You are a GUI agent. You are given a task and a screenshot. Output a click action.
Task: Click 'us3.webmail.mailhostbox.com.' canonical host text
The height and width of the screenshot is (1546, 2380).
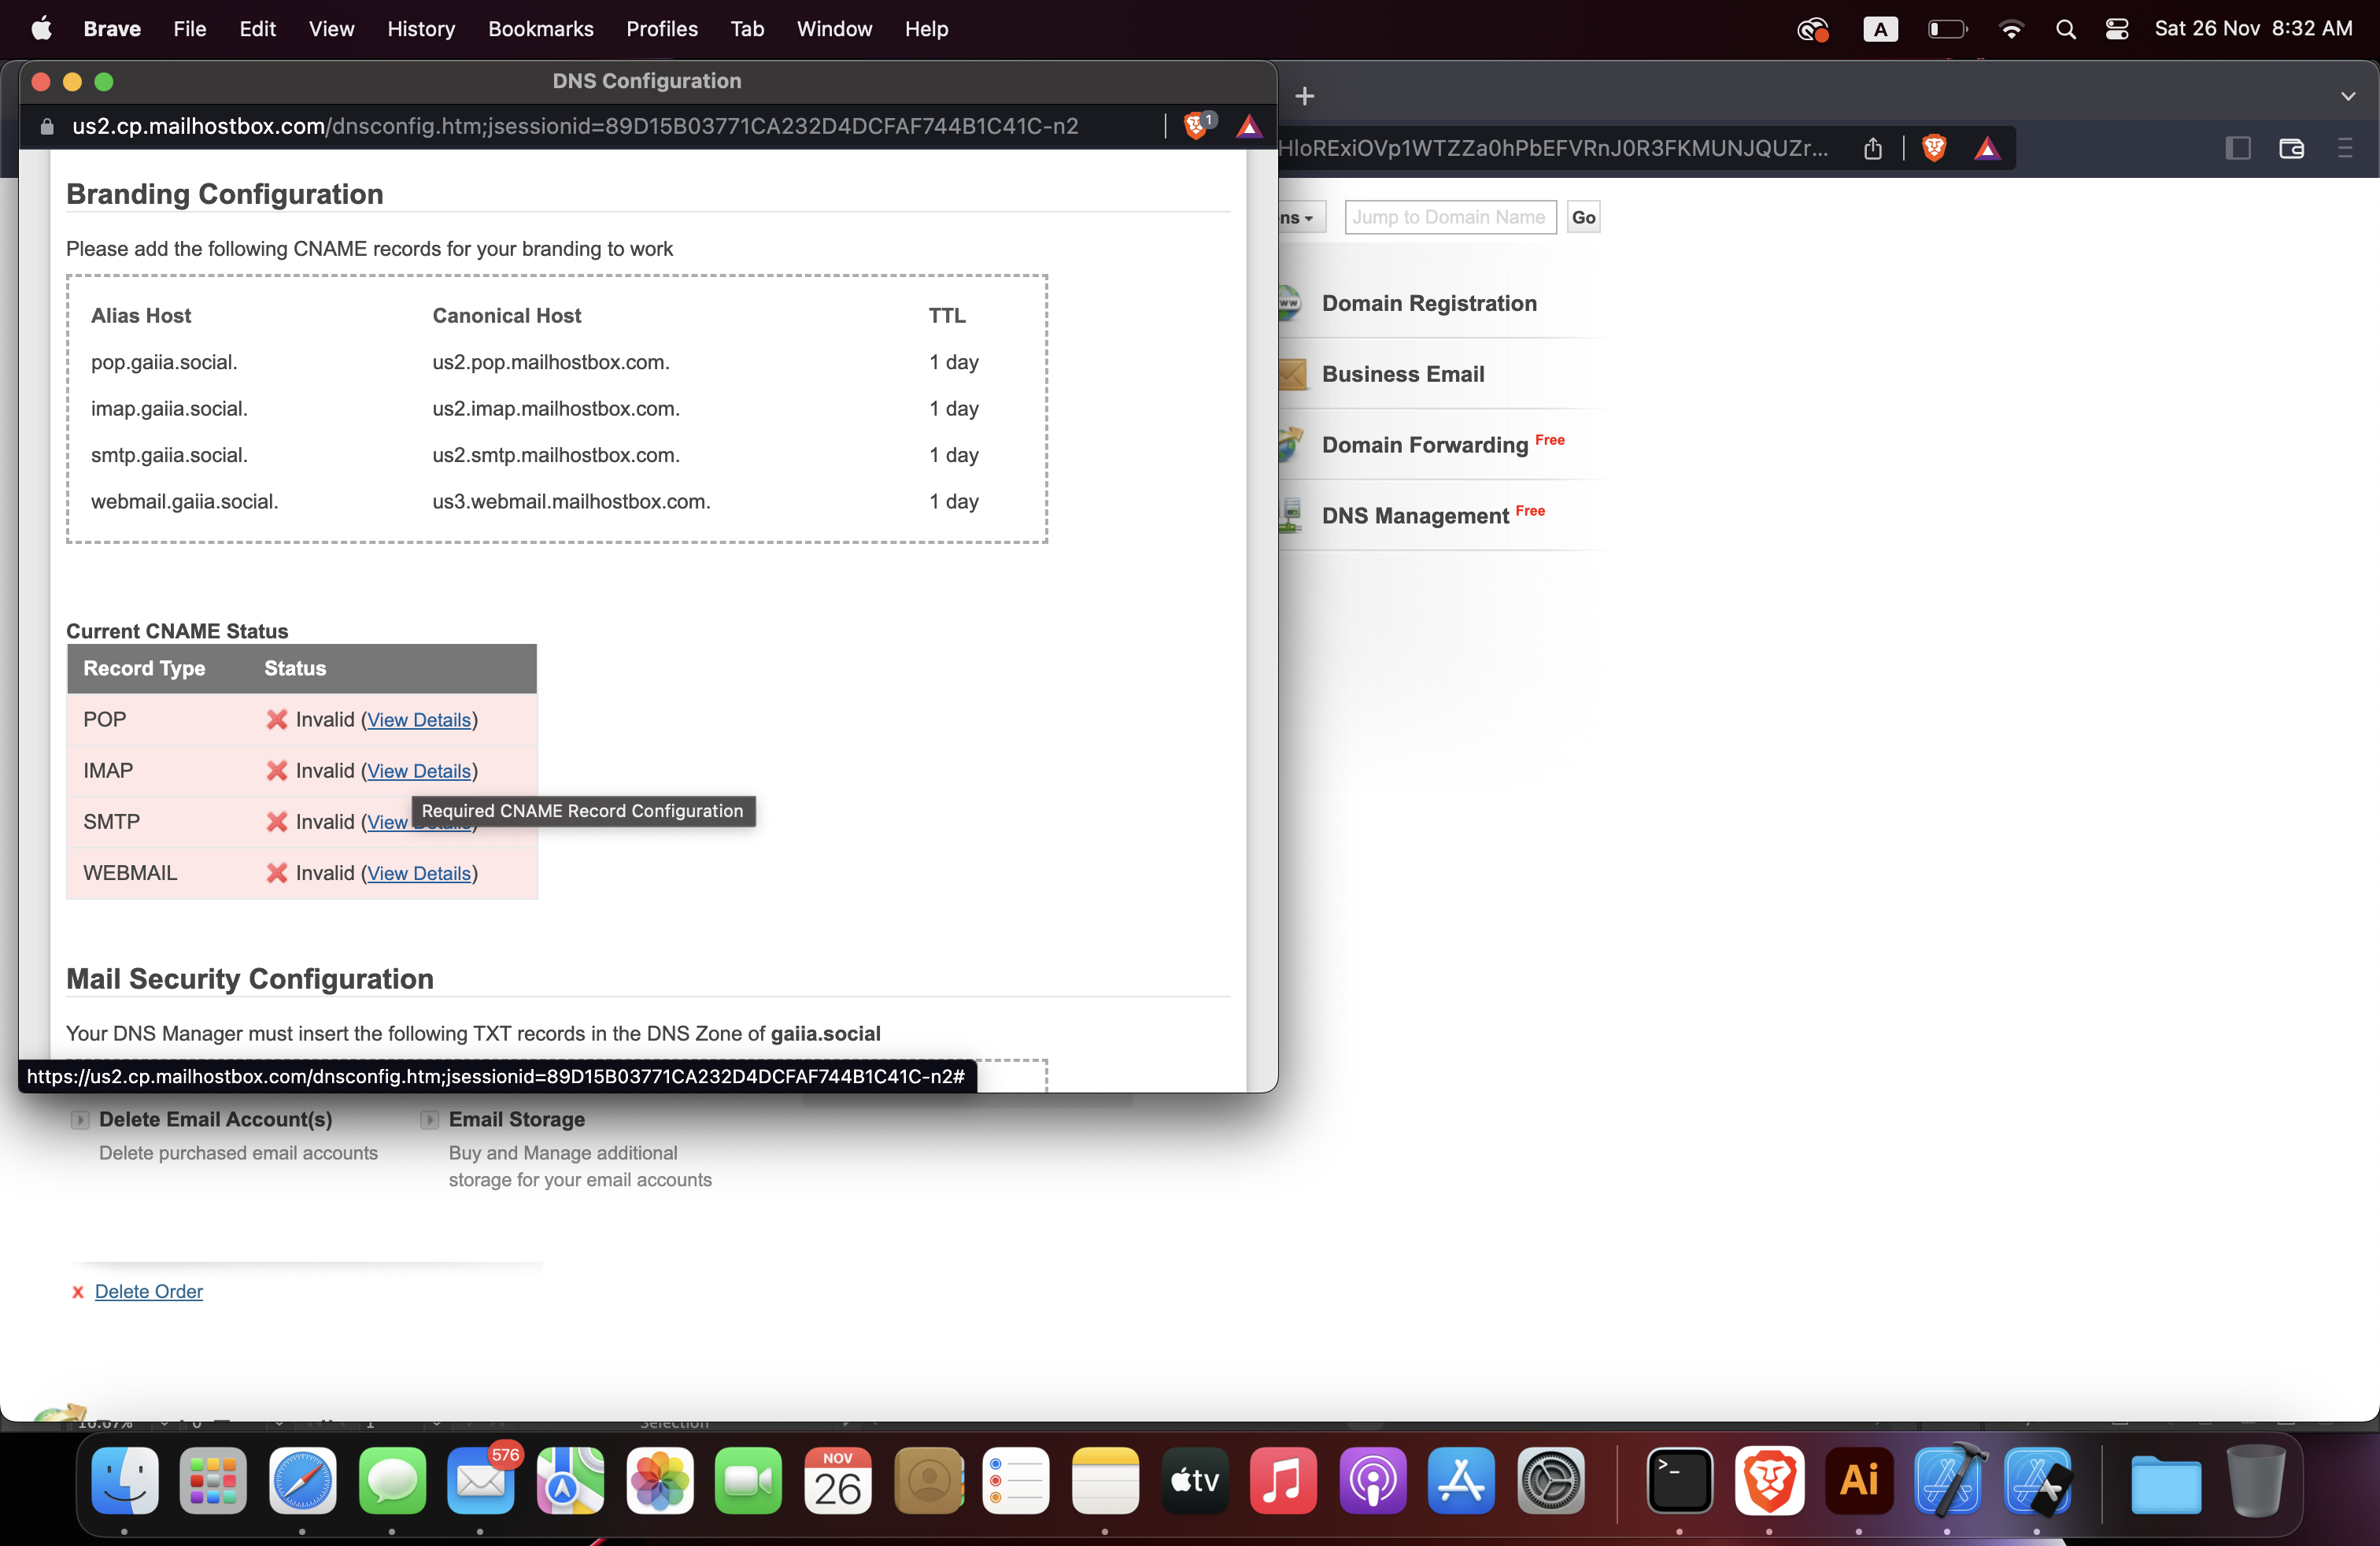(571, 501)
